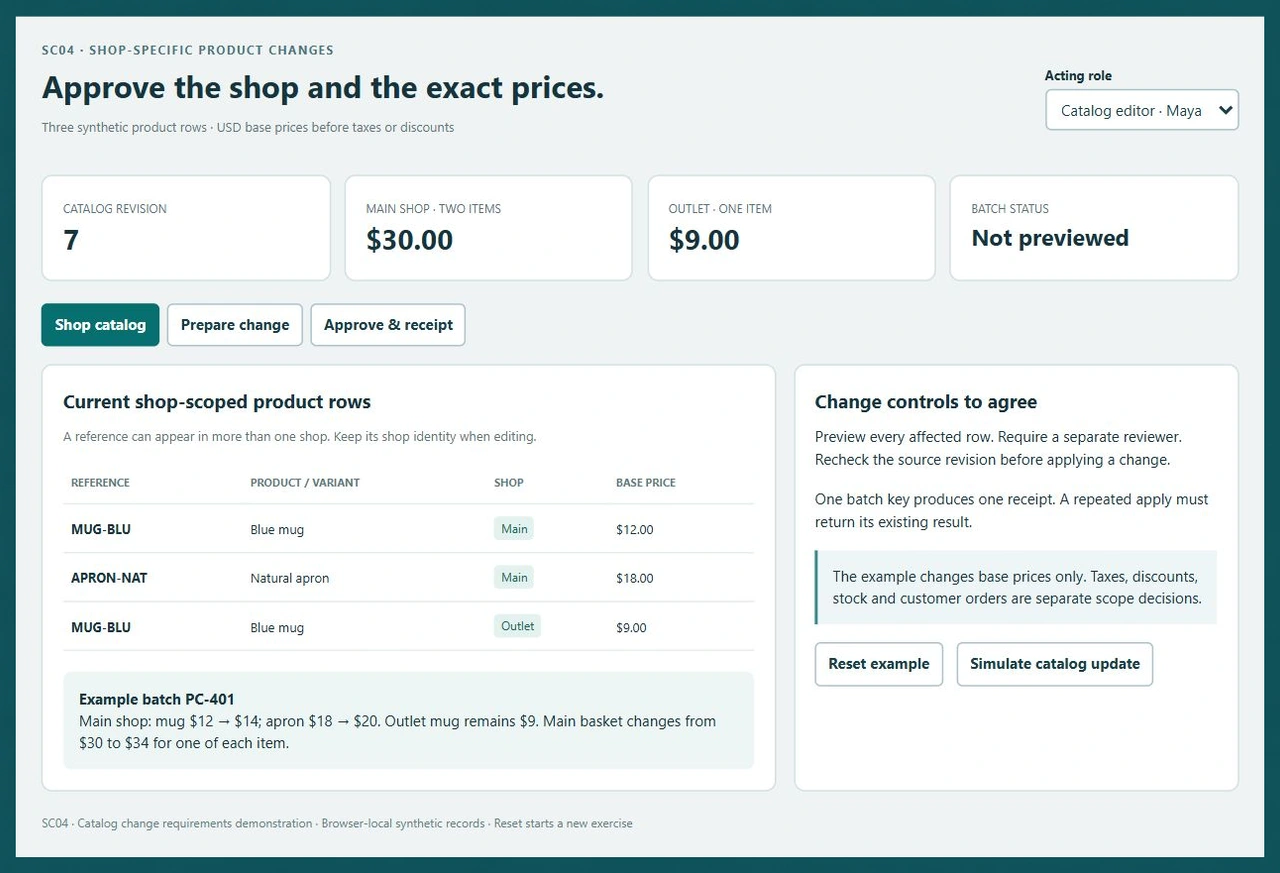Open the Acting role dropdown
Image resolution: width=1280 pixels, height=873 pixels.
pos(1142,110)
